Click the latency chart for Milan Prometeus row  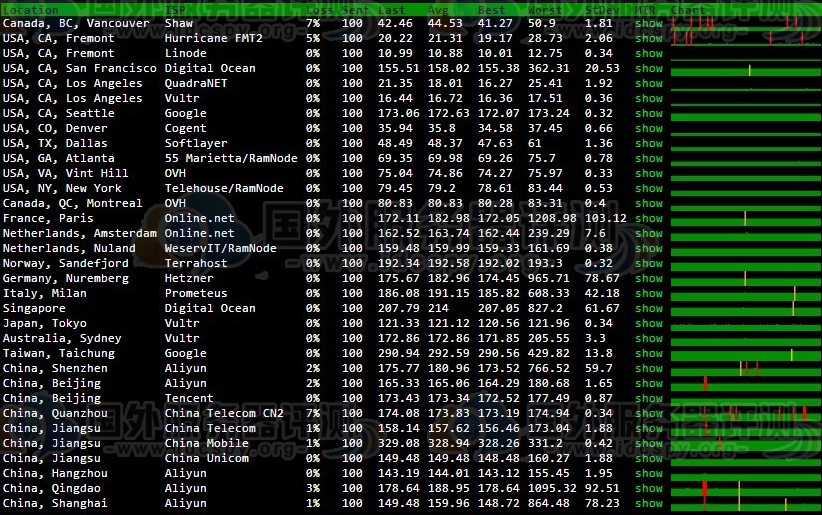[x=746, y=296]
